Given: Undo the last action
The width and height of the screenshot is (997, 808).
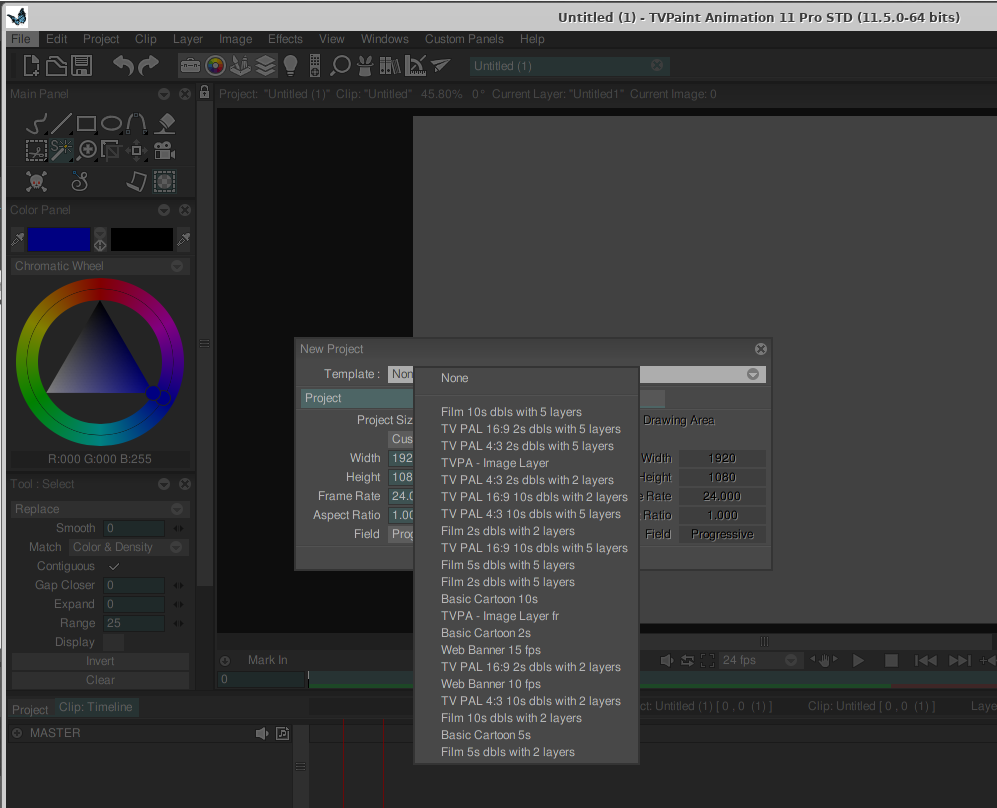Looking at the screenshot, I should click(123, 65).
